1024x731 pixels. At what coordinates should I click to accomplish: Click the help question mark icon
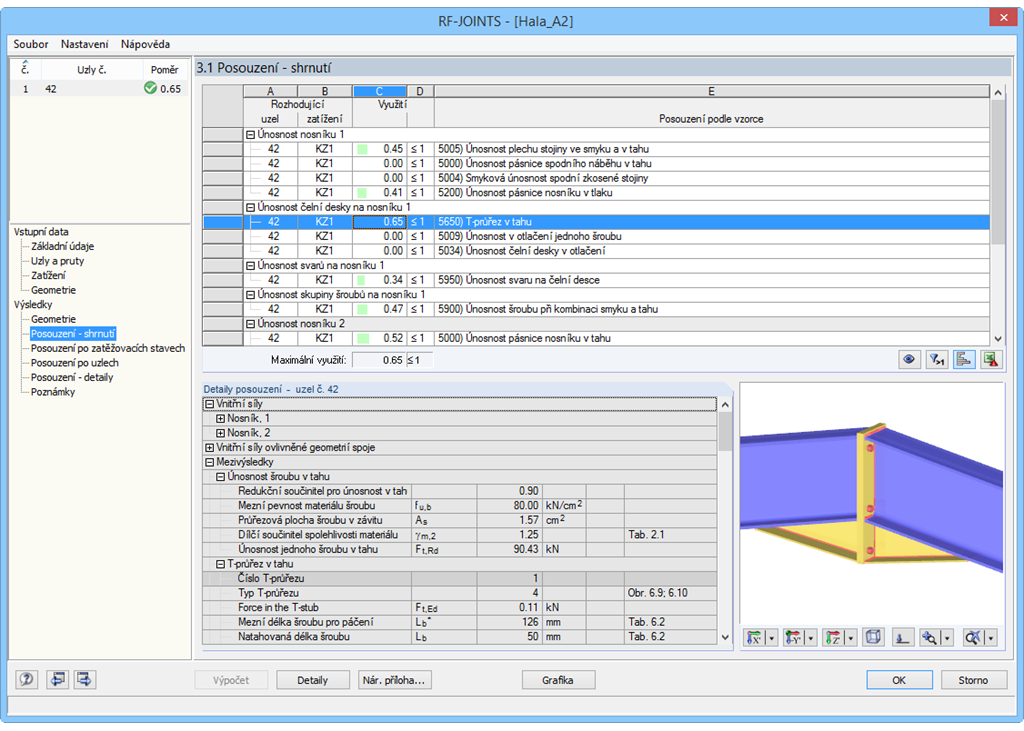pos(27,679)
